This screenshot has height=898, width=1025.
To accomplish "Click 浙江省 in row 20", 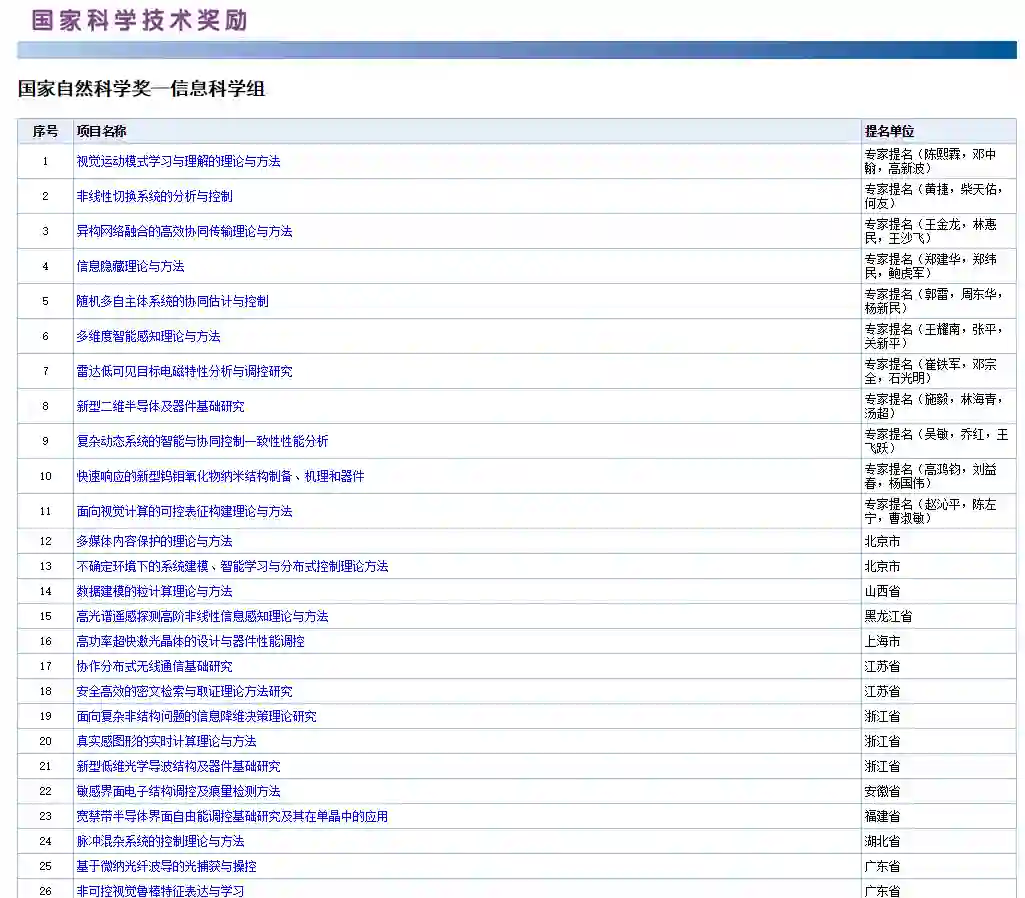I will tap(882, 741).
